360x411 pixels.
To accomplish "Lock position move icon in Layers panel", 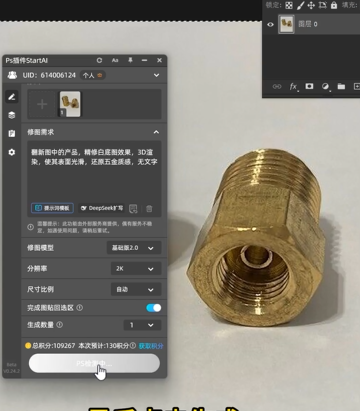I will point(311,5).
